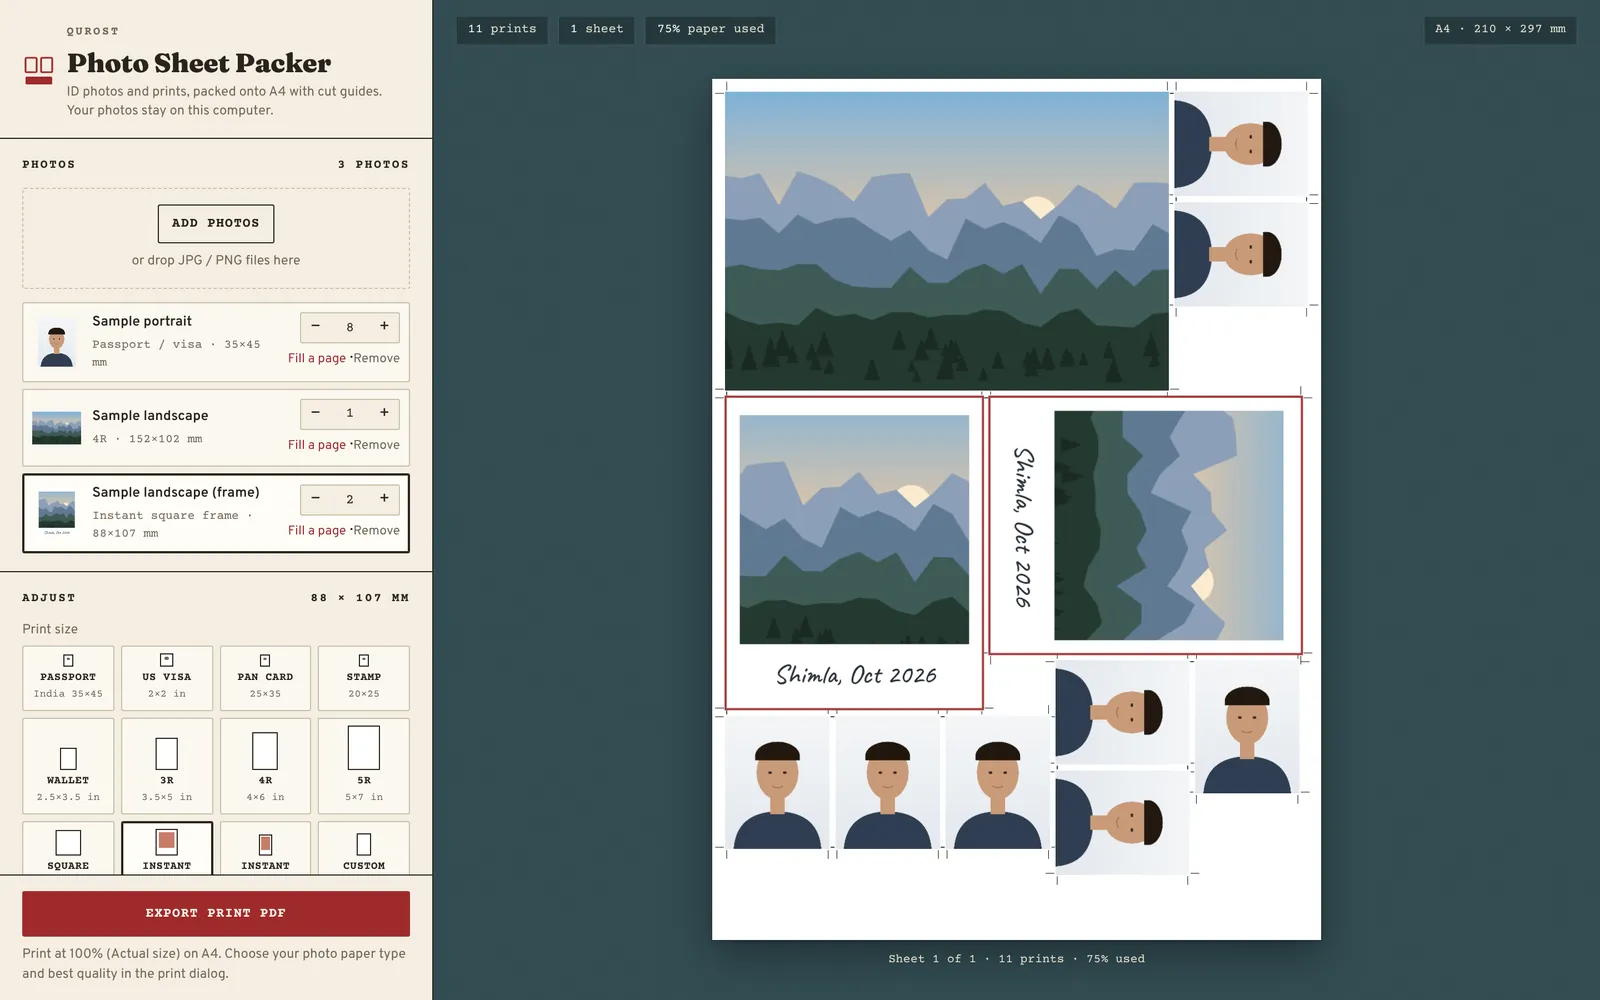Click the 'A4 · 210 × 297 mm' label
The image size is (1600, 1000).
[x=1500, y=29]
